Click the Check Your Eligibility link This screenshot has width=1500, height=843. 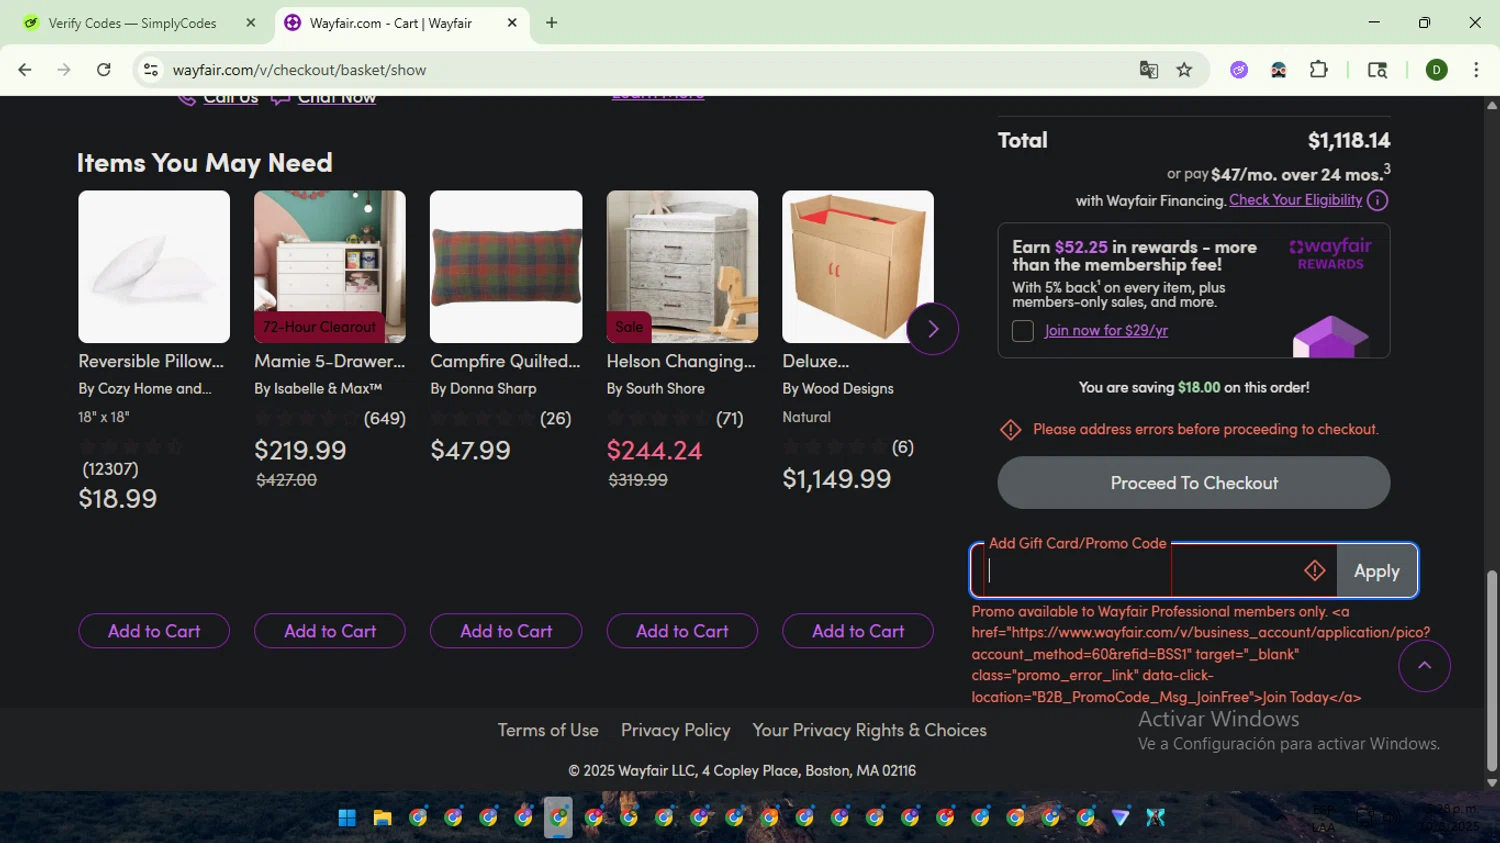coord(1296,200)
